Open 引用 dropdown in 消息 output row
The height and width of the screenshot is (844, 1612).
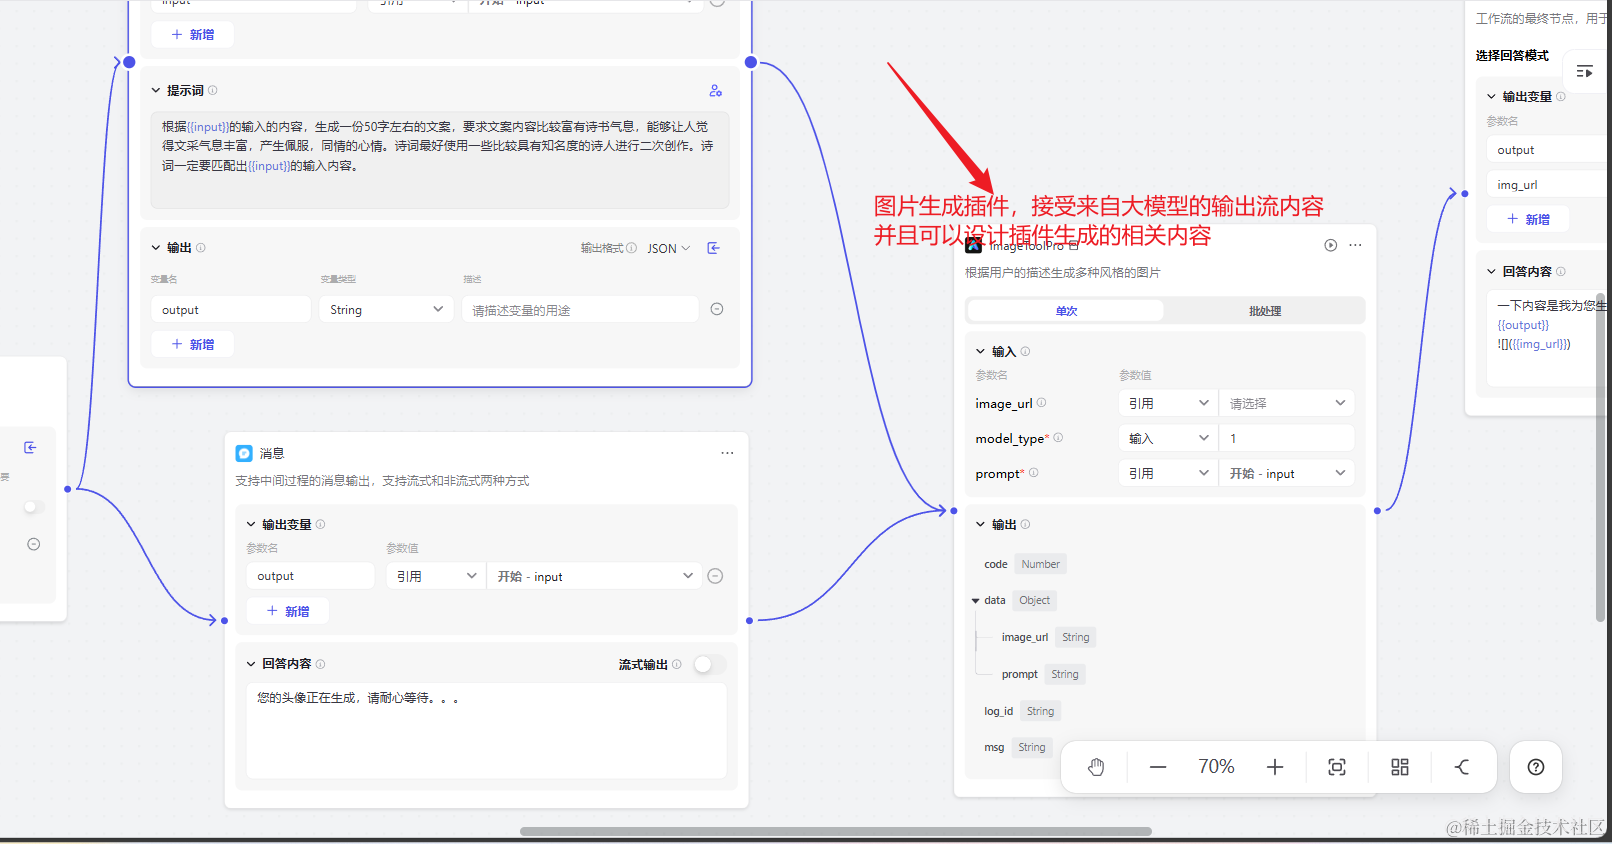tap(436, 576)
